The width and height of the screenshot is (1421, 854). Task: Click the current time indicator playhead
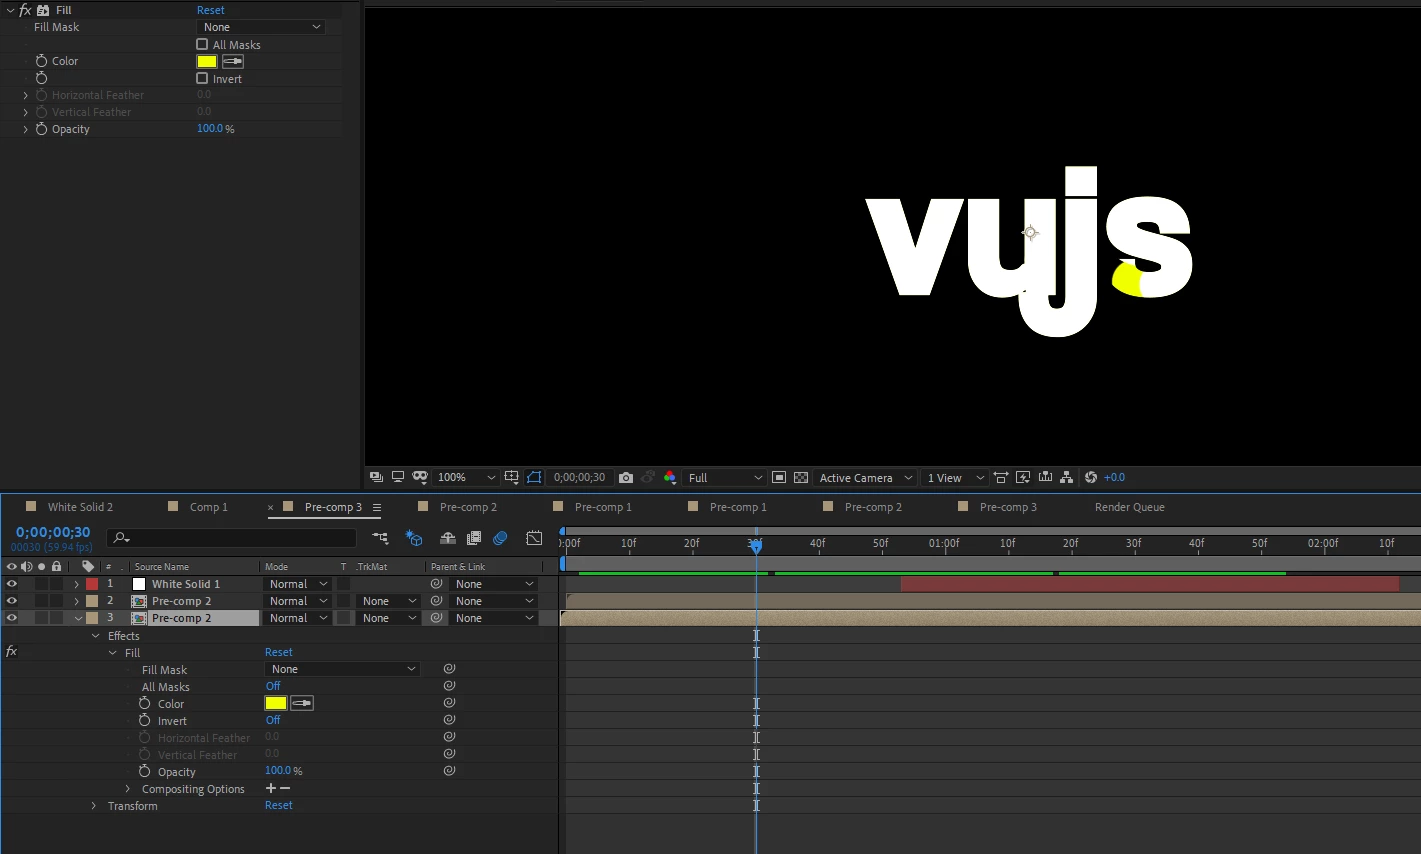point(756,545)
